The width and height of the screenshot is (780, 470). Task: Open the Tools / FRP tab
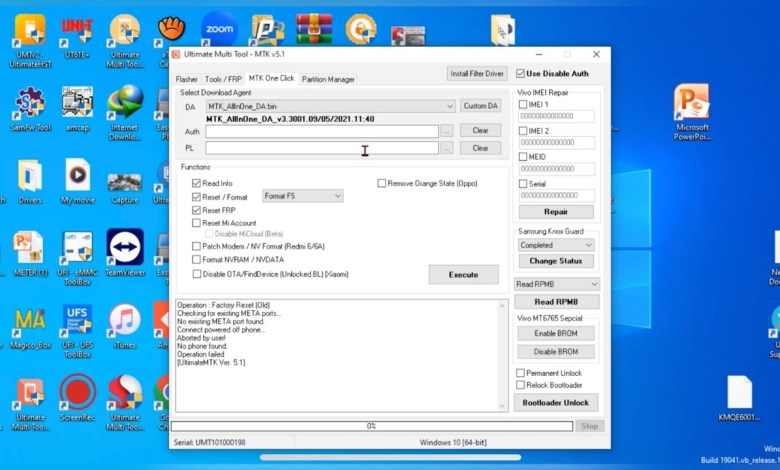click(223, 79)
